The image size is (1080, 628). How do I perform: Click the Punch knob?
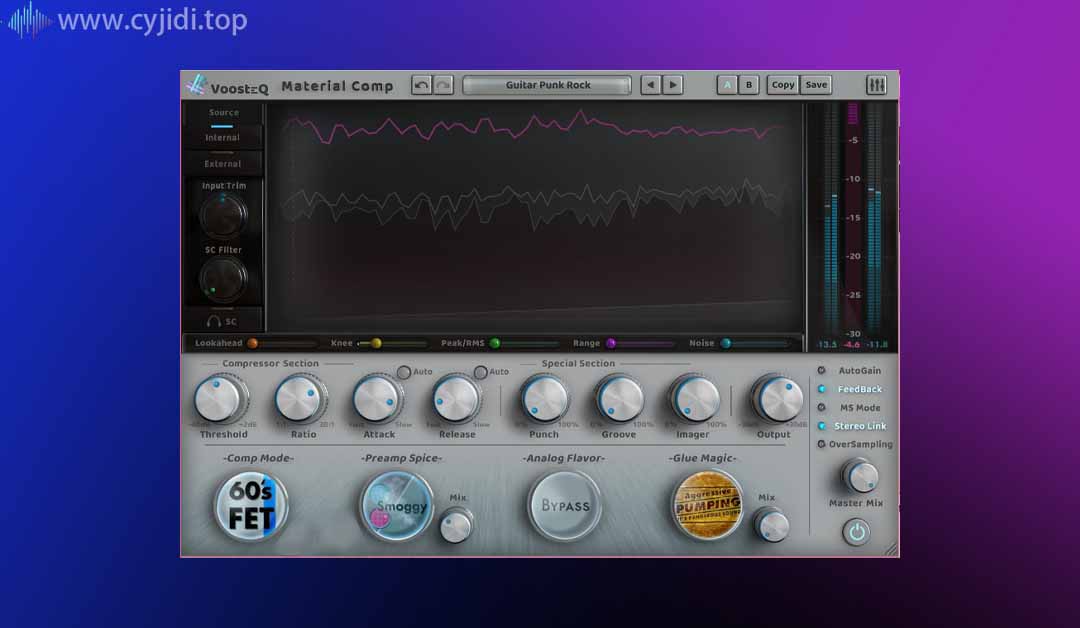[x=544, y=399]
